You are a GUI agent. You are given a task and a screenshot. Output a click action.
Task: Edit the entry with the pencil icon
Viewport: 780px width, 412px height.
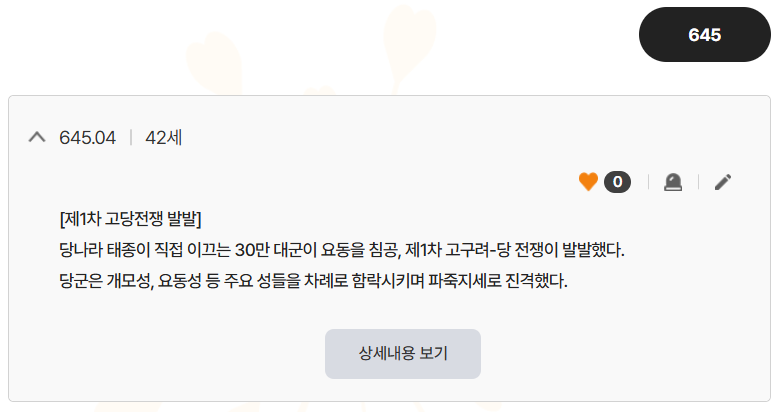coord(723,182)
